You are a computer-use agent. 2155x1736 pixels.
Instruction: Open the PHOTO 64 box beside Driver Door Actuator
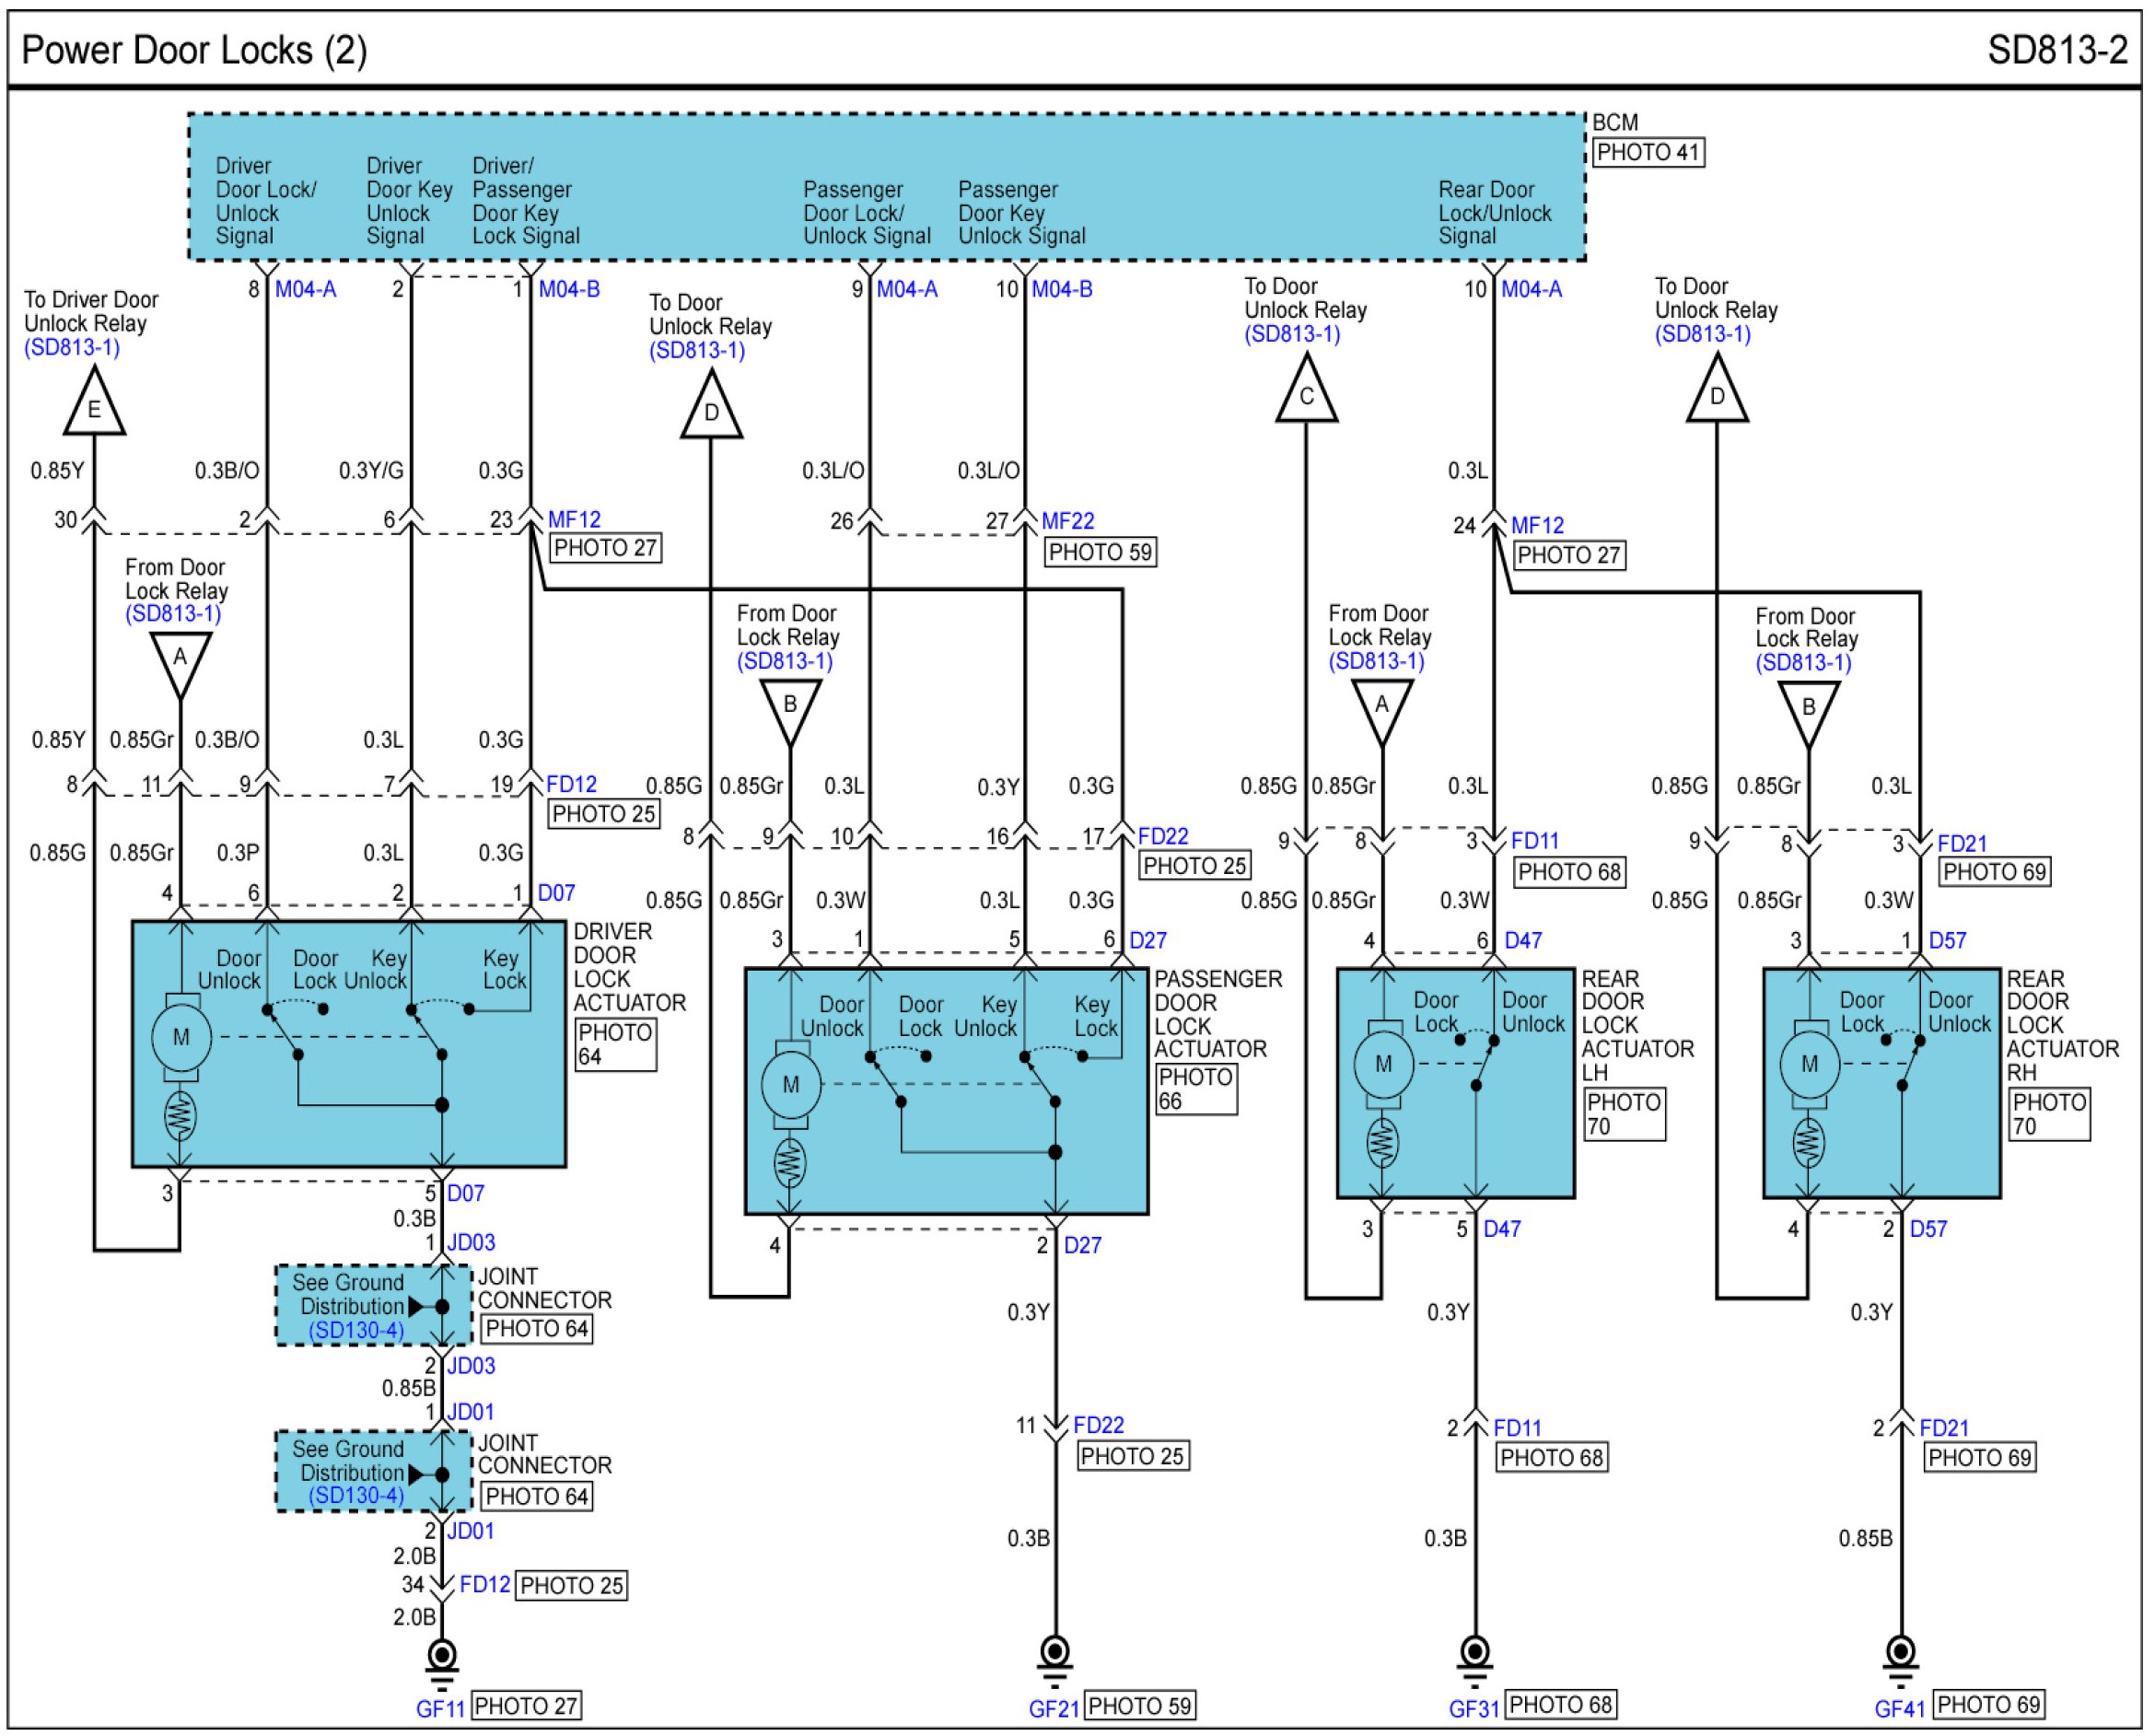615,1044
